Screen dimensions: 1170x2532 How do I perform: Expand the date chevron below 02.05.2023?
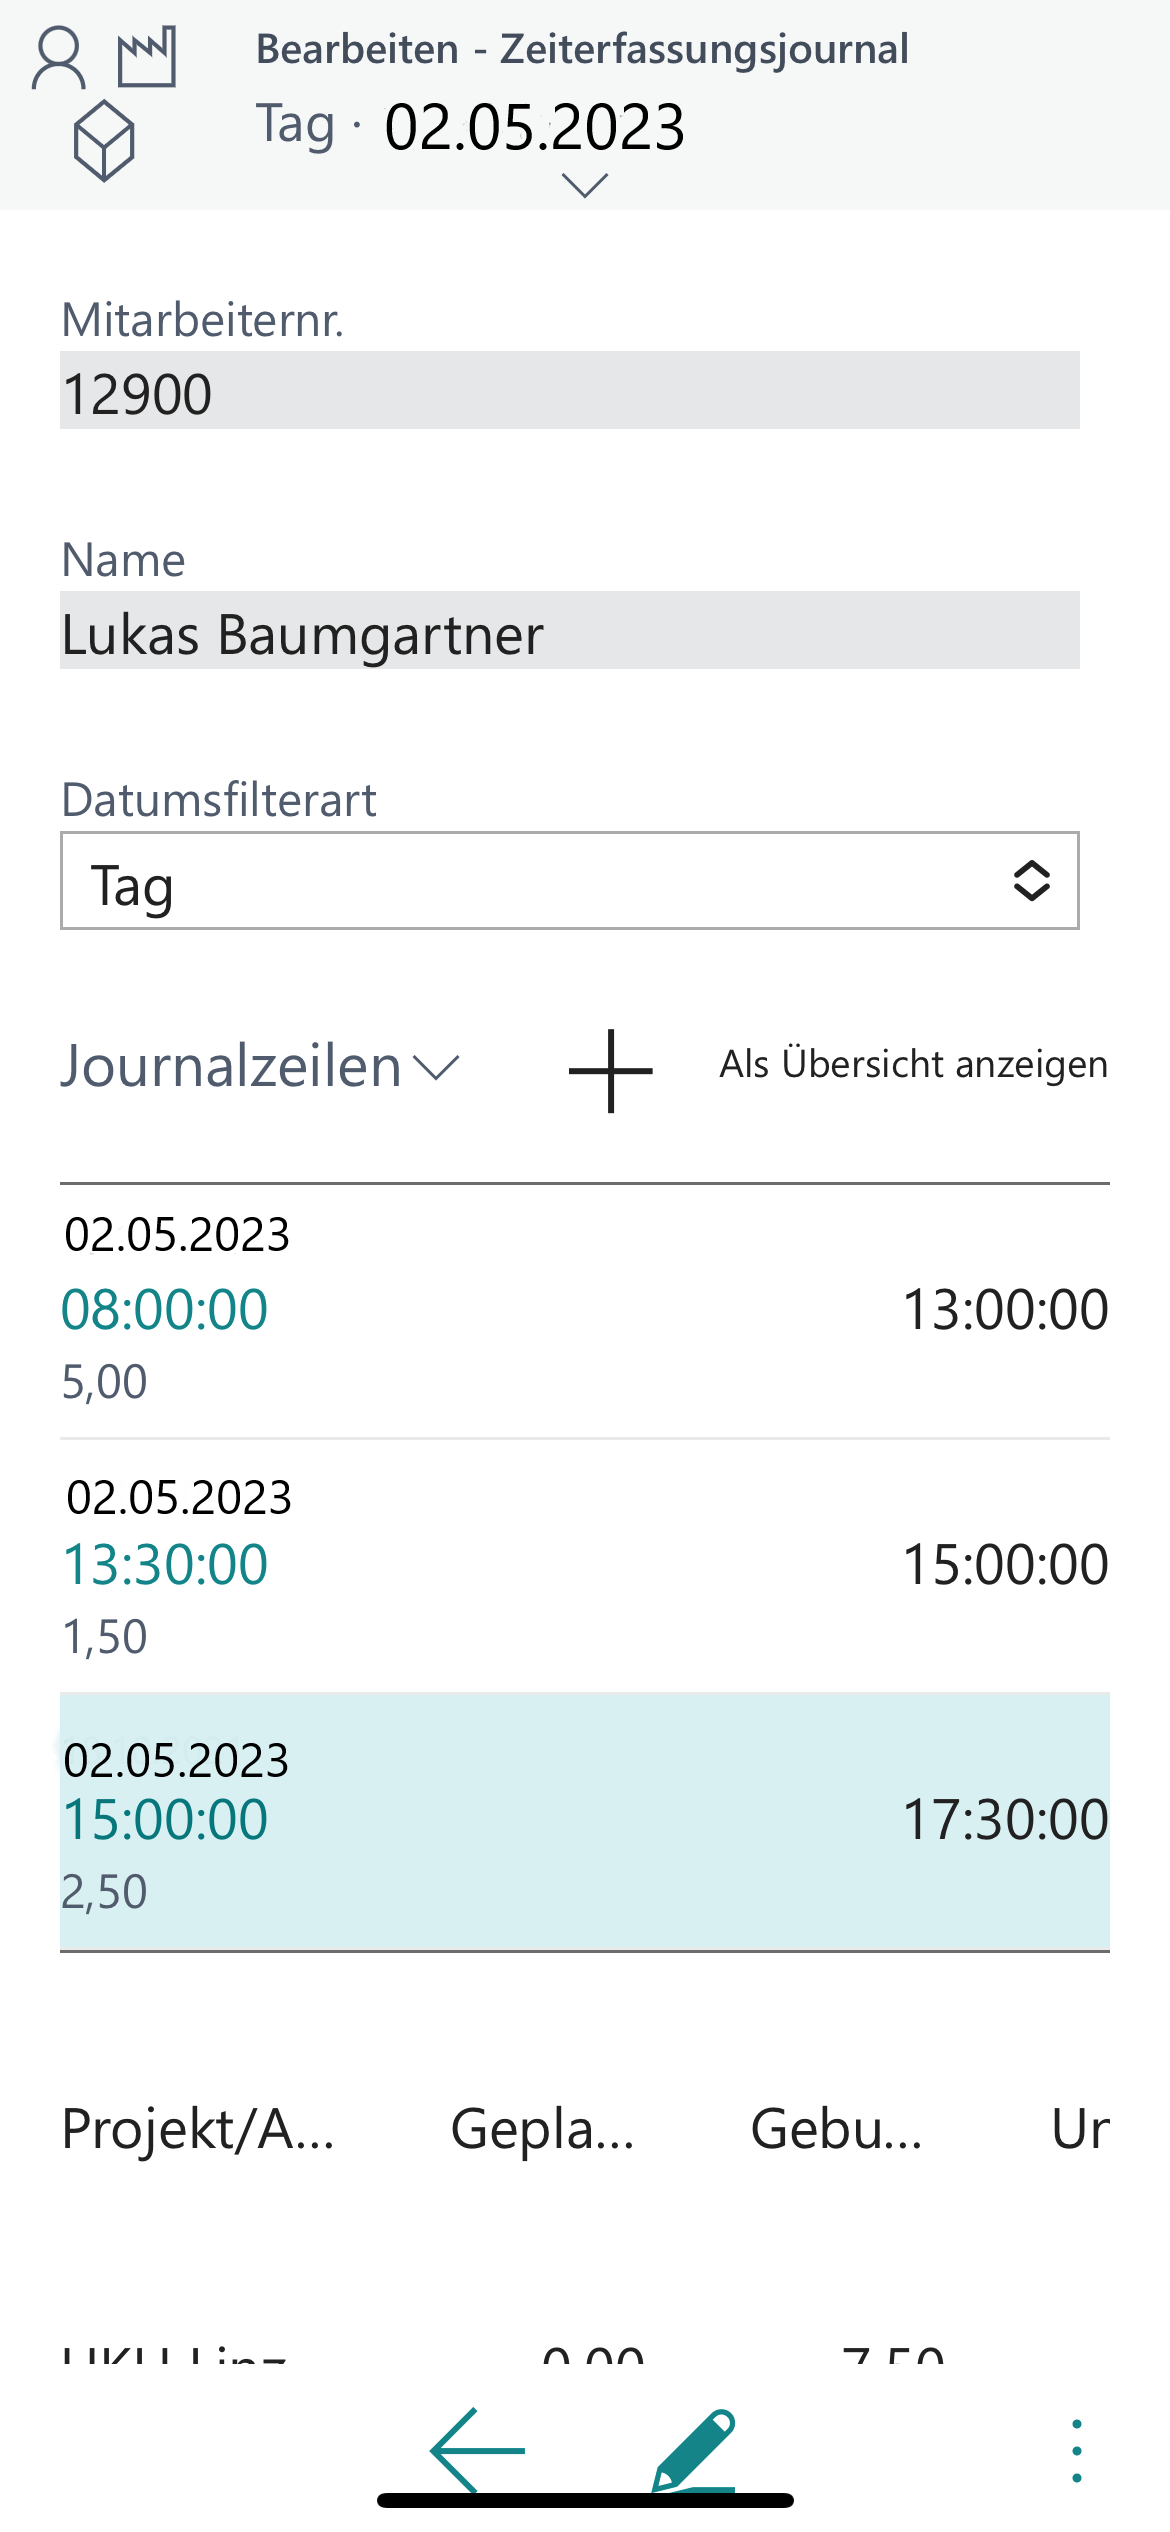tap(585, 185)
